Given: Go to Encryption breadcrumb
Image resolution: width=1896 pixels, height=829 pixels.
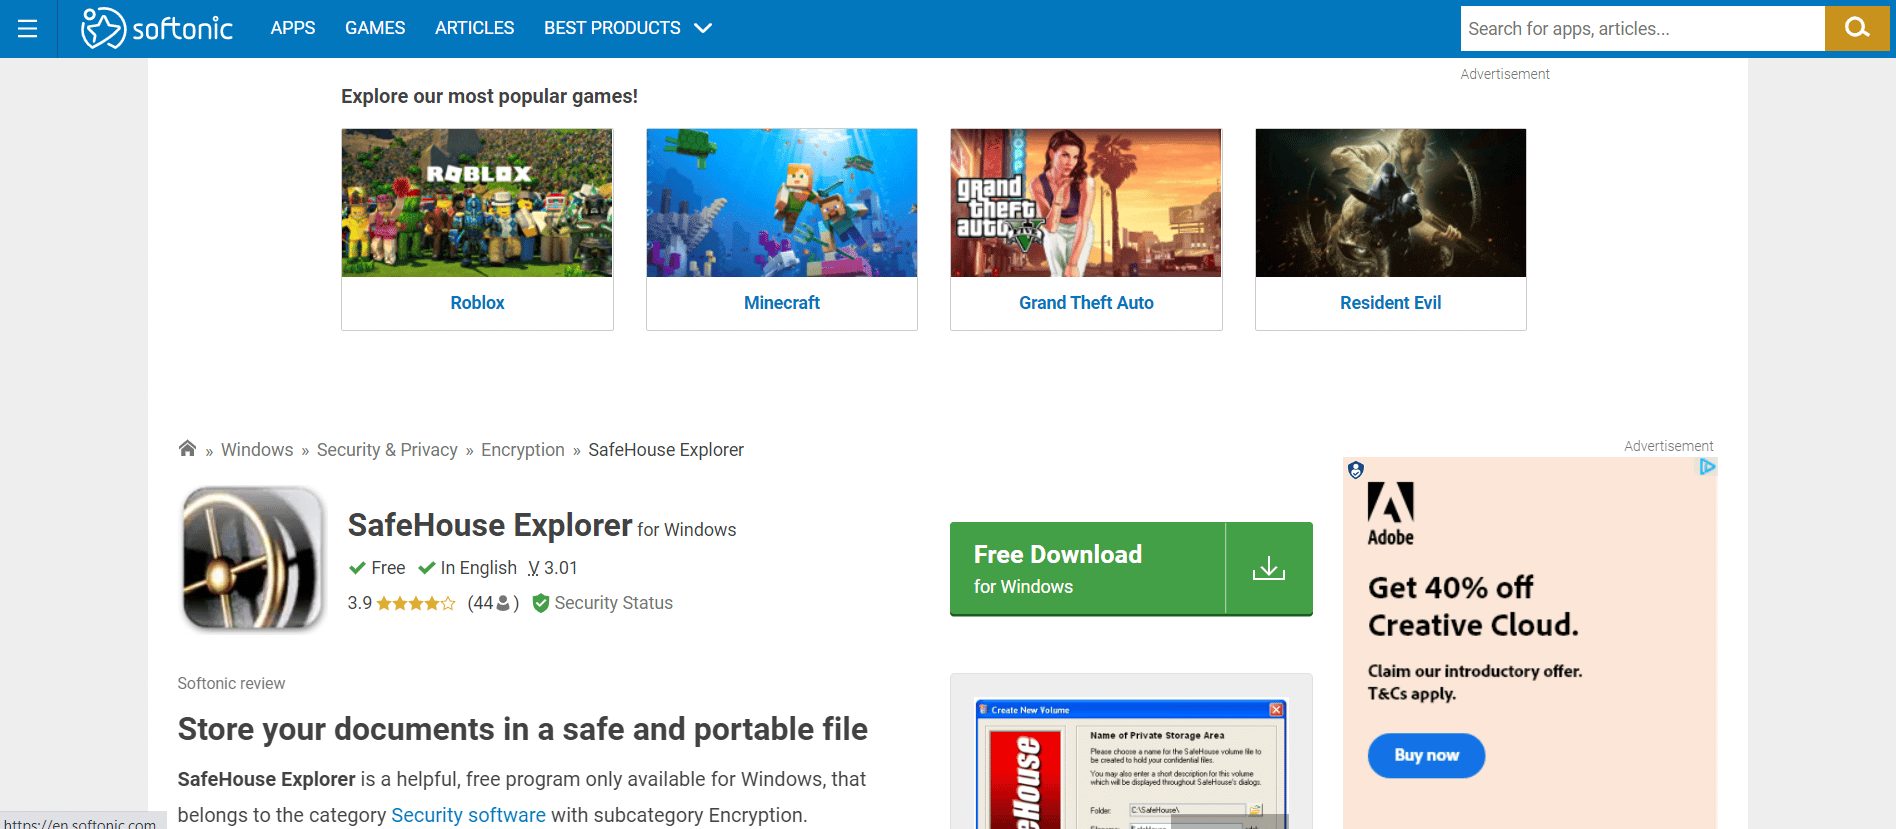Looking at the screenshot, I should (523, 450).
